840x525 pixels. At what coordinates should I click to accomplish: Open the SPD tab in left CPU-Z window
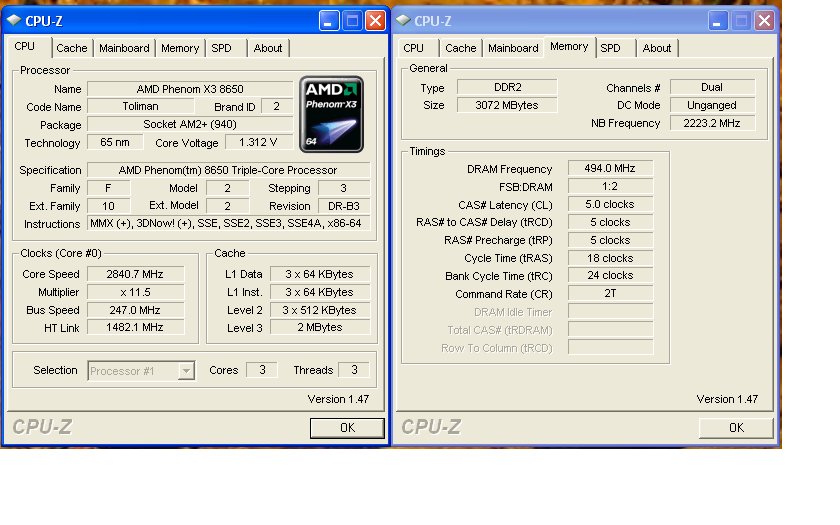click(x=221, y=48)
